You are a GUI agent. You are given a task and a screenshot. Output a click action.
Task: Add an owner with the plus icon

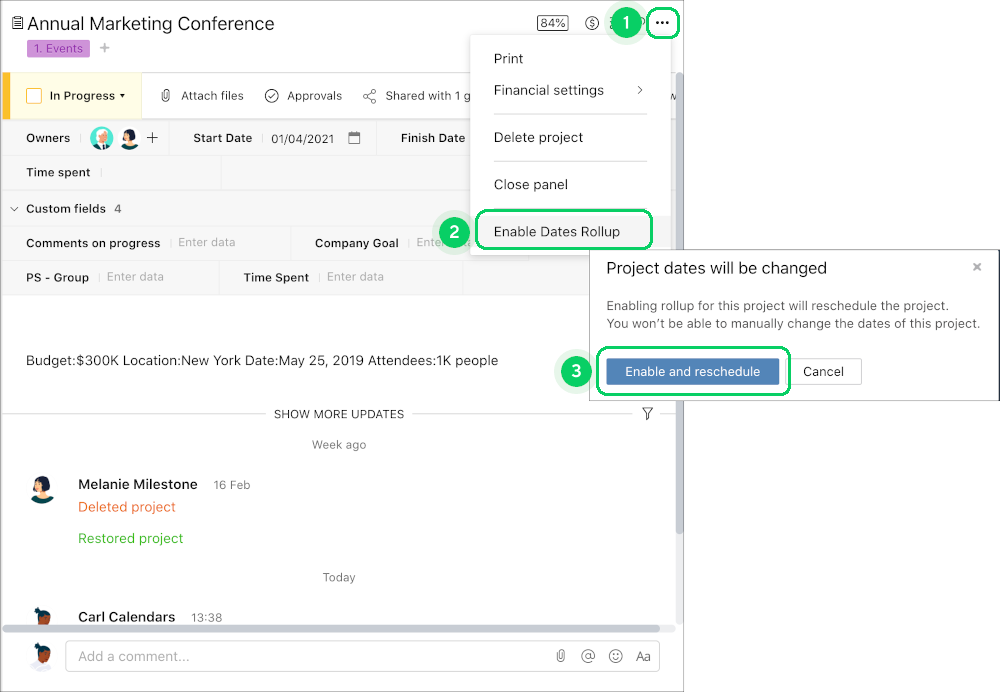[x=152, y=138]
